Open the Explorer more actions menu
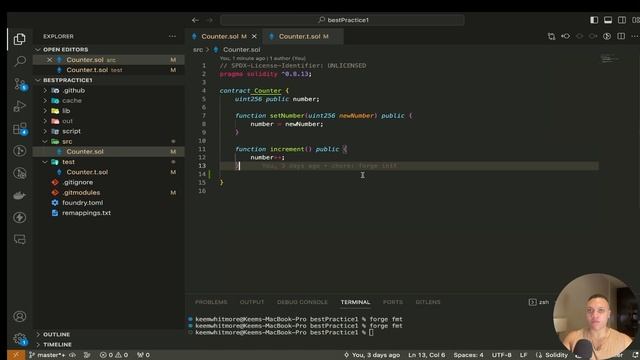This screenshot has width=640, height=360. click(x=172, y=36)
